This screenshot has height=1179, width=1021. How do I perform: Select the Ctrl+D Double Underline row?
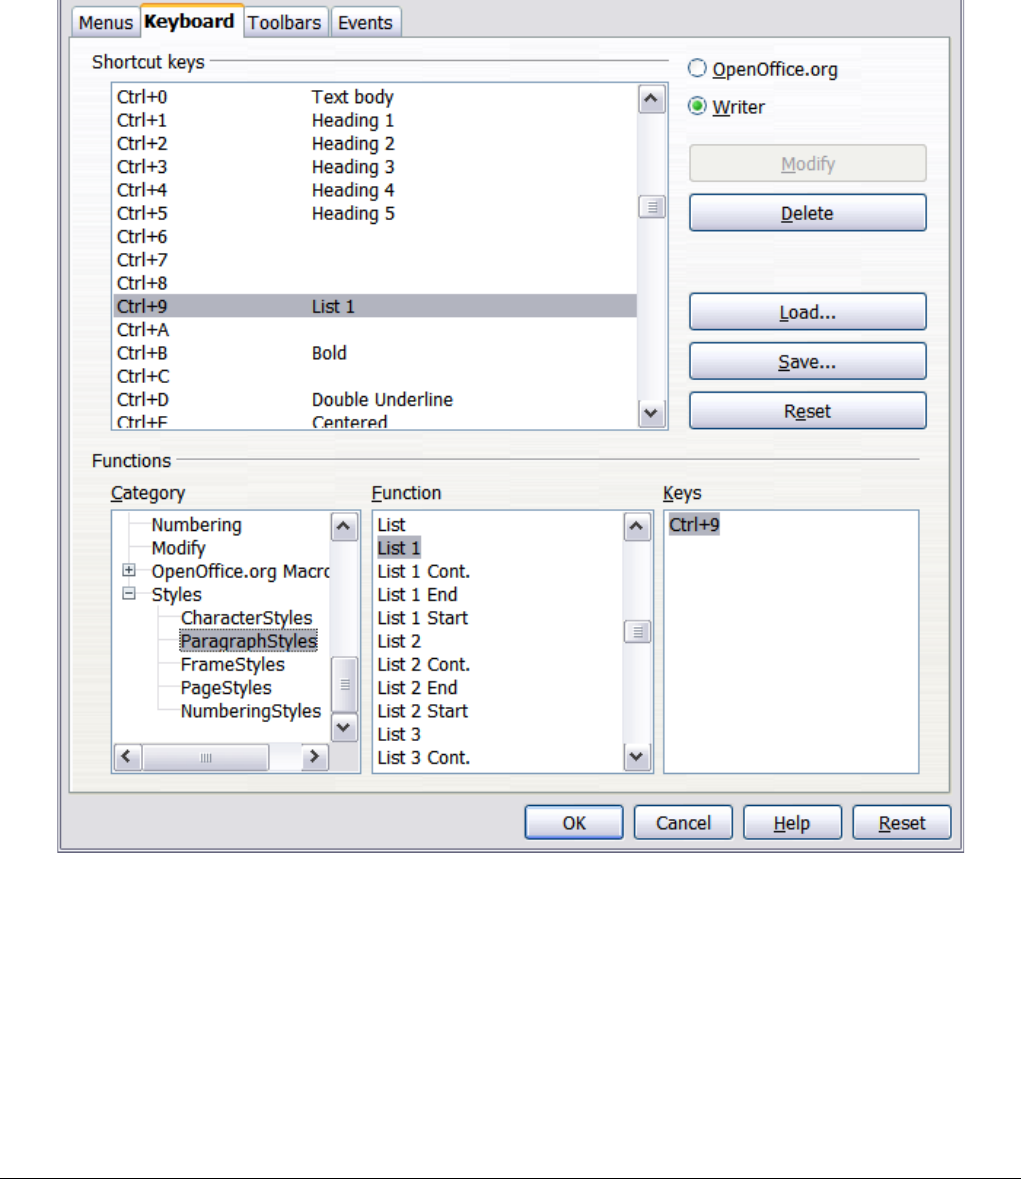pyautogui.click(x=375, y=400)
